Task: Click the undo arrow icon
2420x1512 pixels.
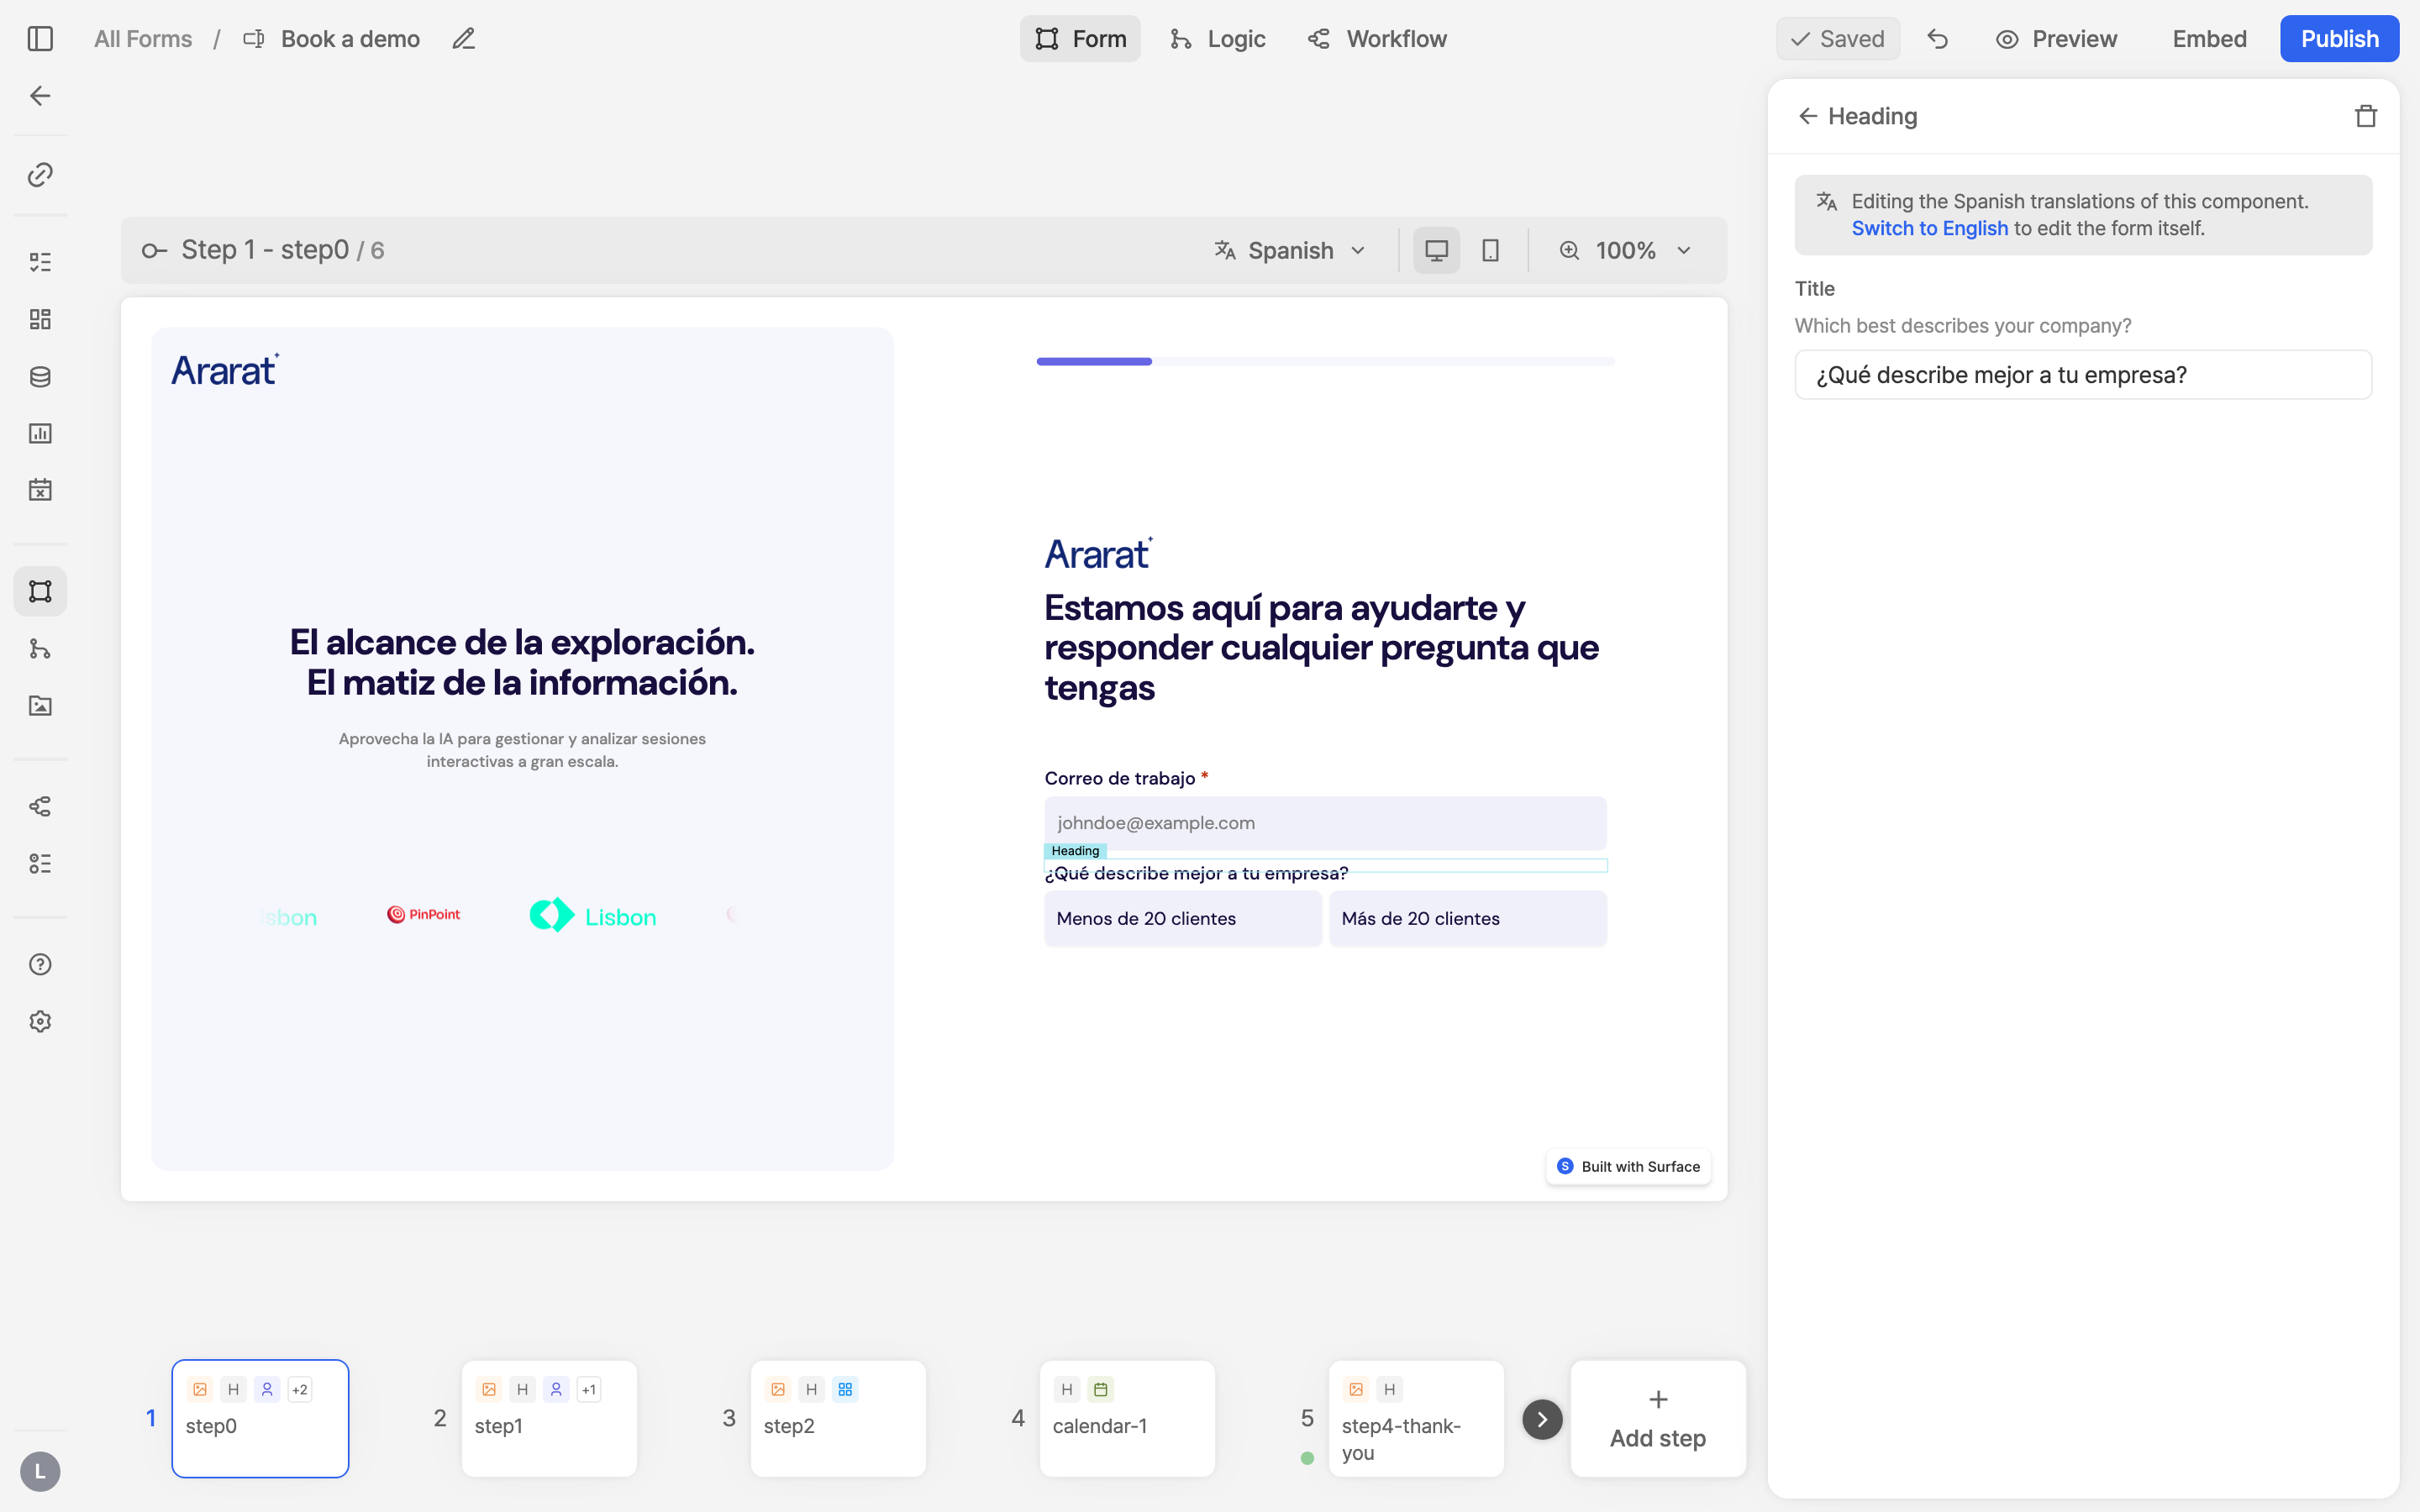Action: [1938, 39]
